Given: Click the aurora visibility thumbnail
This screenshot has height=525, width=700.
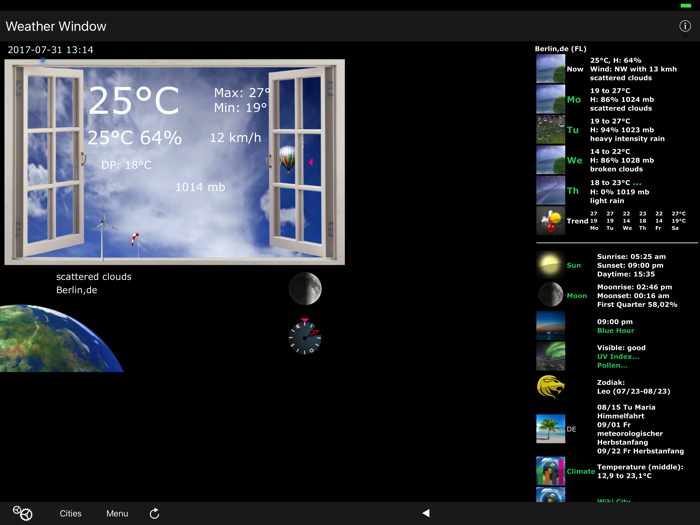Looking at the screenshot, I should [x=550, y=356].
